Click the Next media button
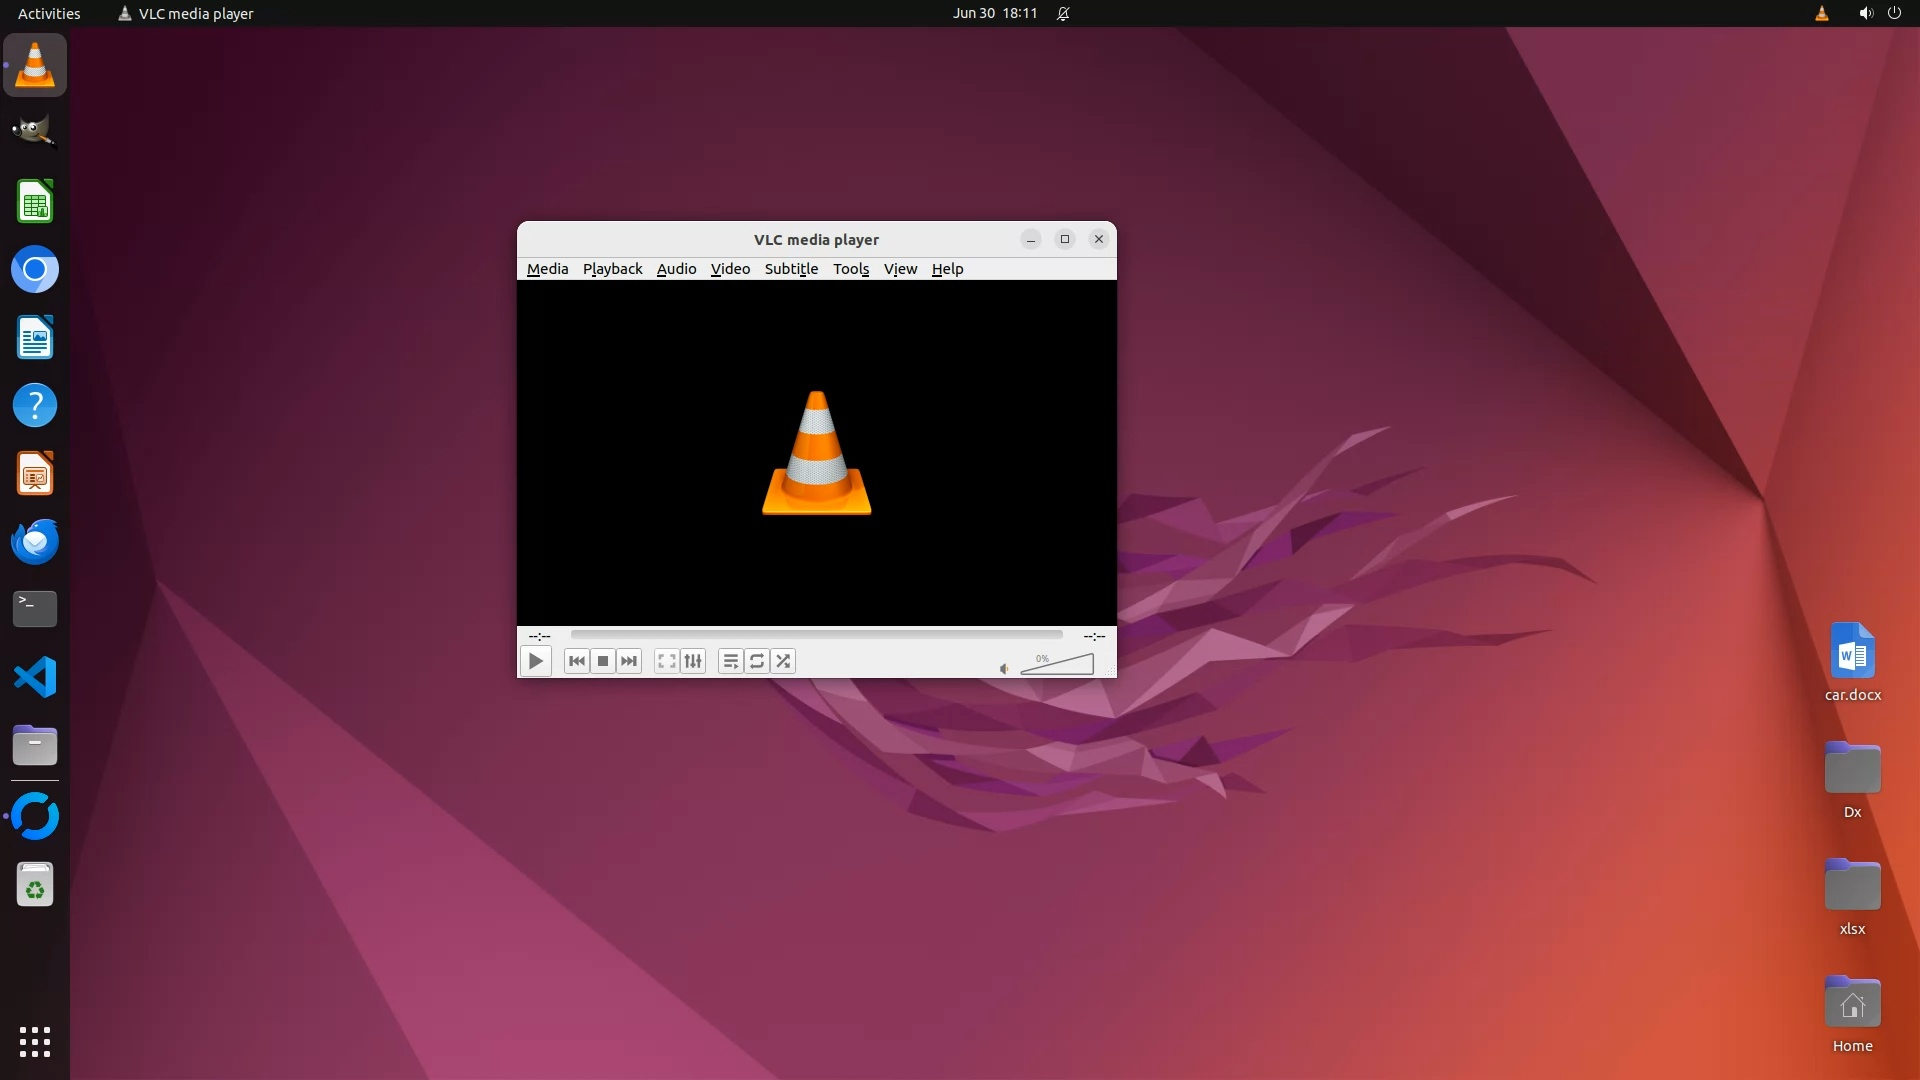The width and height of the screenshot is (1920, 1080). pyautogui.click(x=629, y=661)
